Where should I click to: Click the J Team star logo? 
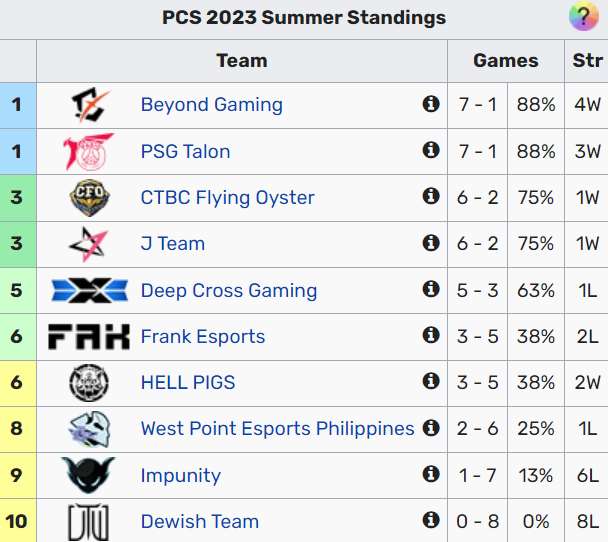click(89, 244)
